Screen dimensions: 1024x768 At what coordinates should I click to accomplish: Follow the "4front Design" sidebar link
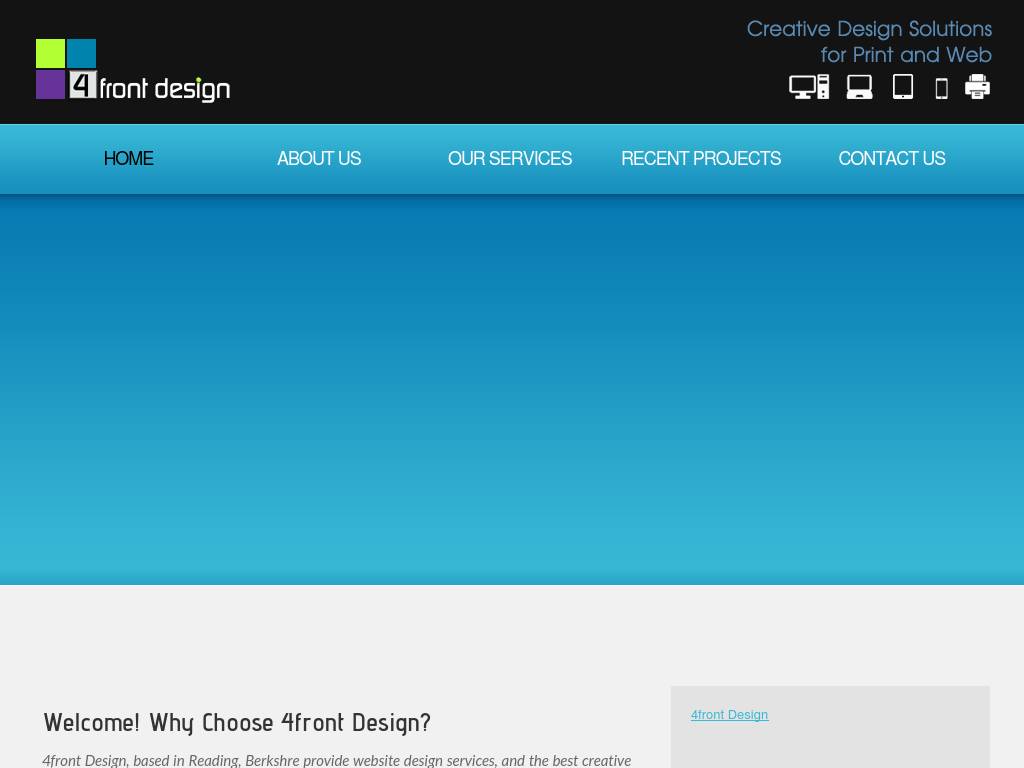729,715
